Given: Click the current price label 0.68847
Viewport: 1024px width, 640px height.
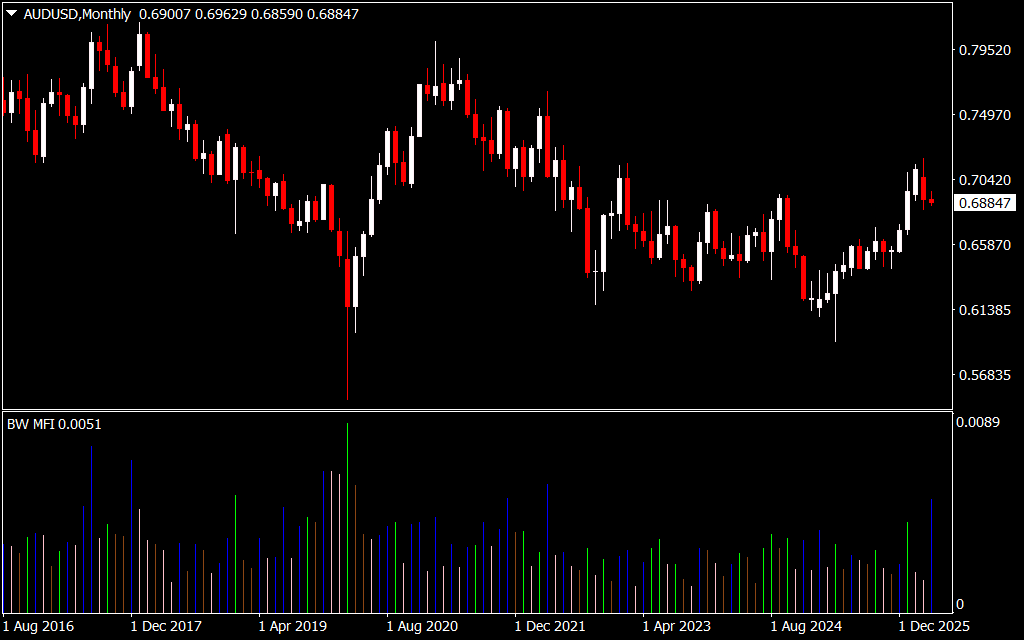Looking at the screenshot, I should [985, 203].
